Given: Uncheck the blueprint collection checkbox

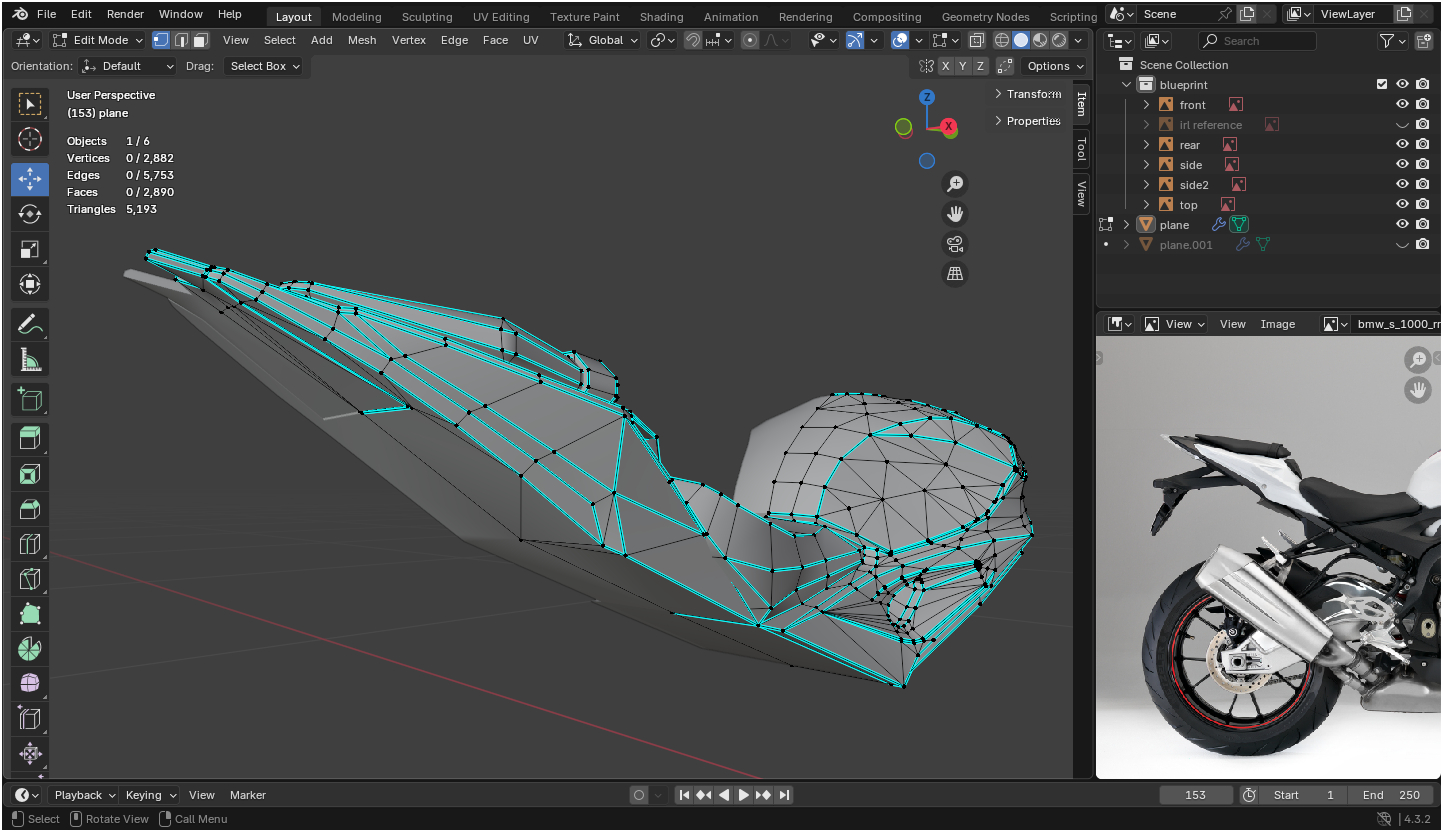Looking at the screenshot, I should coord(1382,84).
